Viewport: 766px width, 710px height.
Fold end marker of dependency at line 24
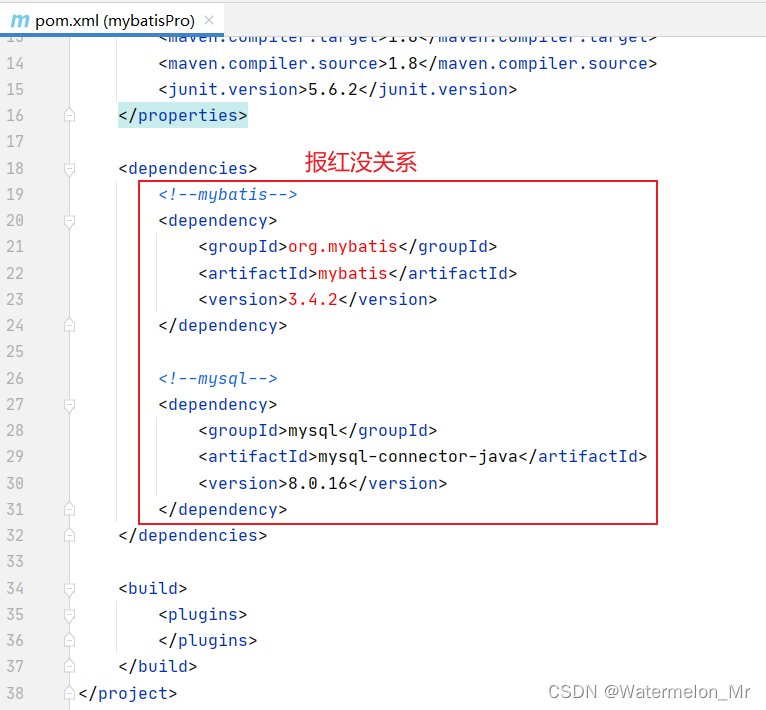[69, 325]
